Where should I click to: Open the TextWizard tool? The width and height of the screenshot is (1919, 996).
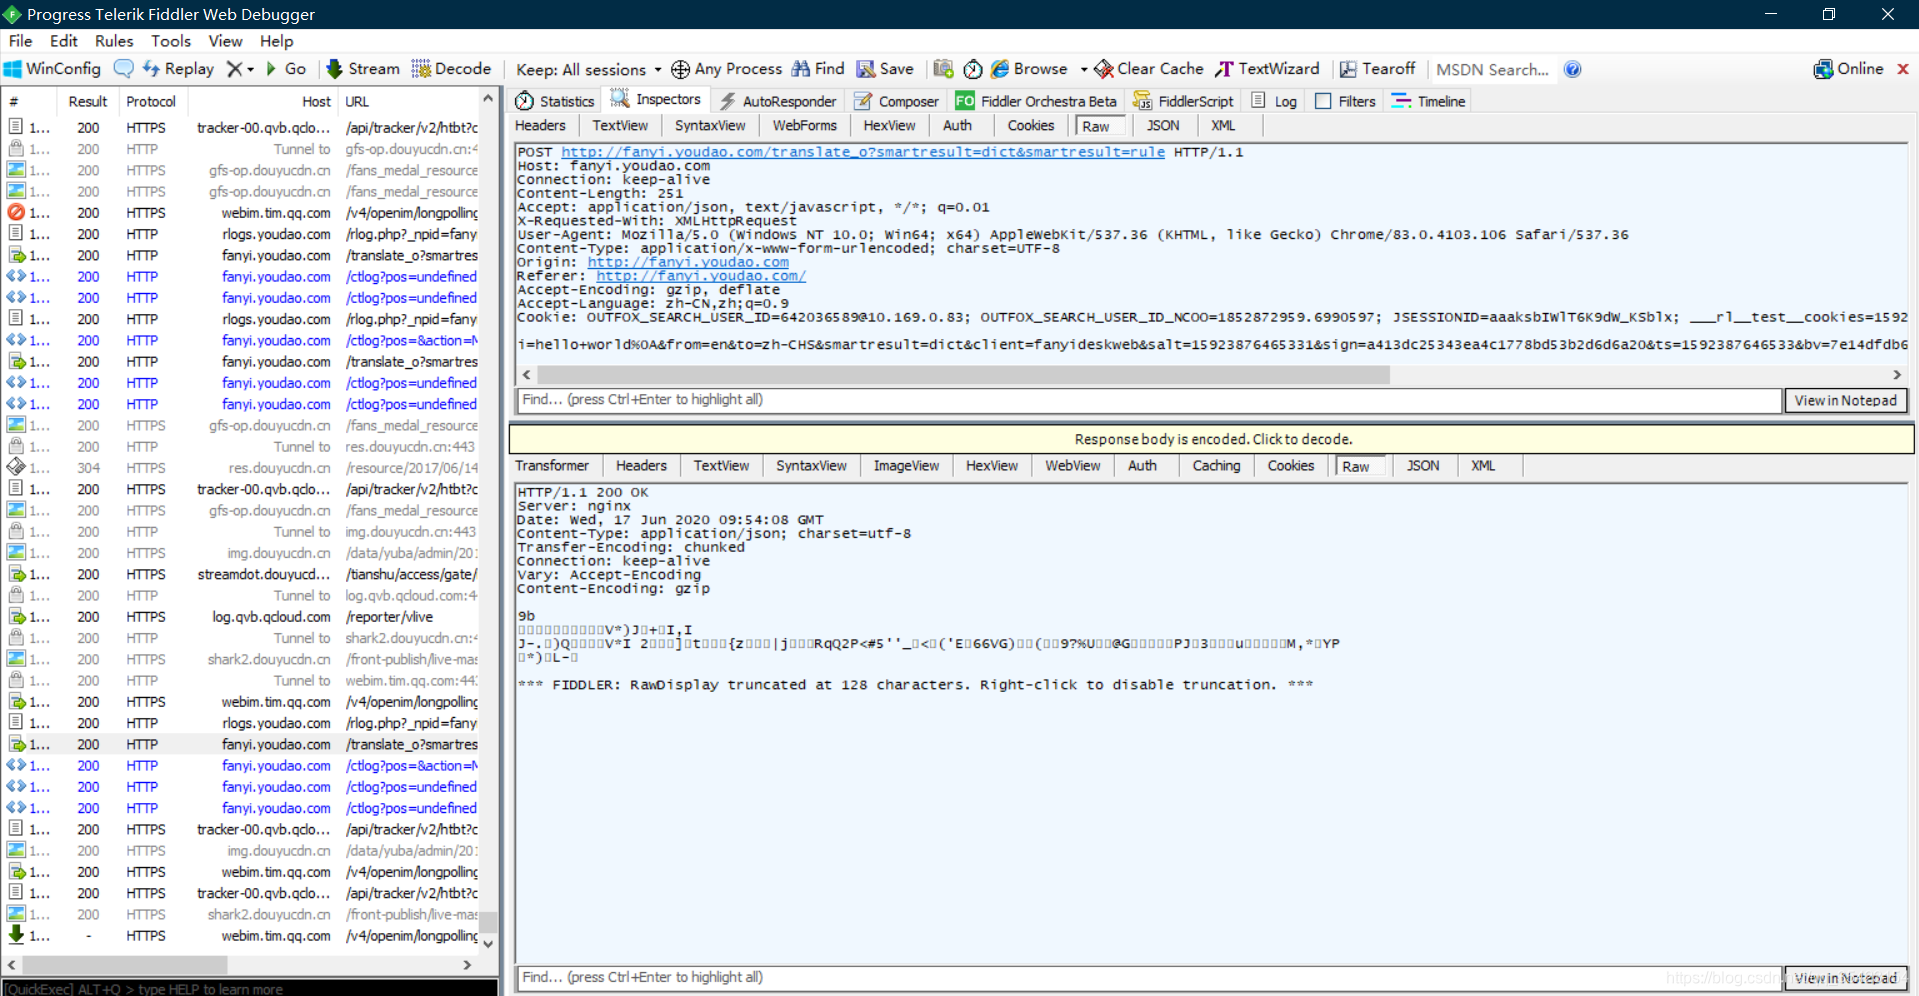[x=1267, y=69]
